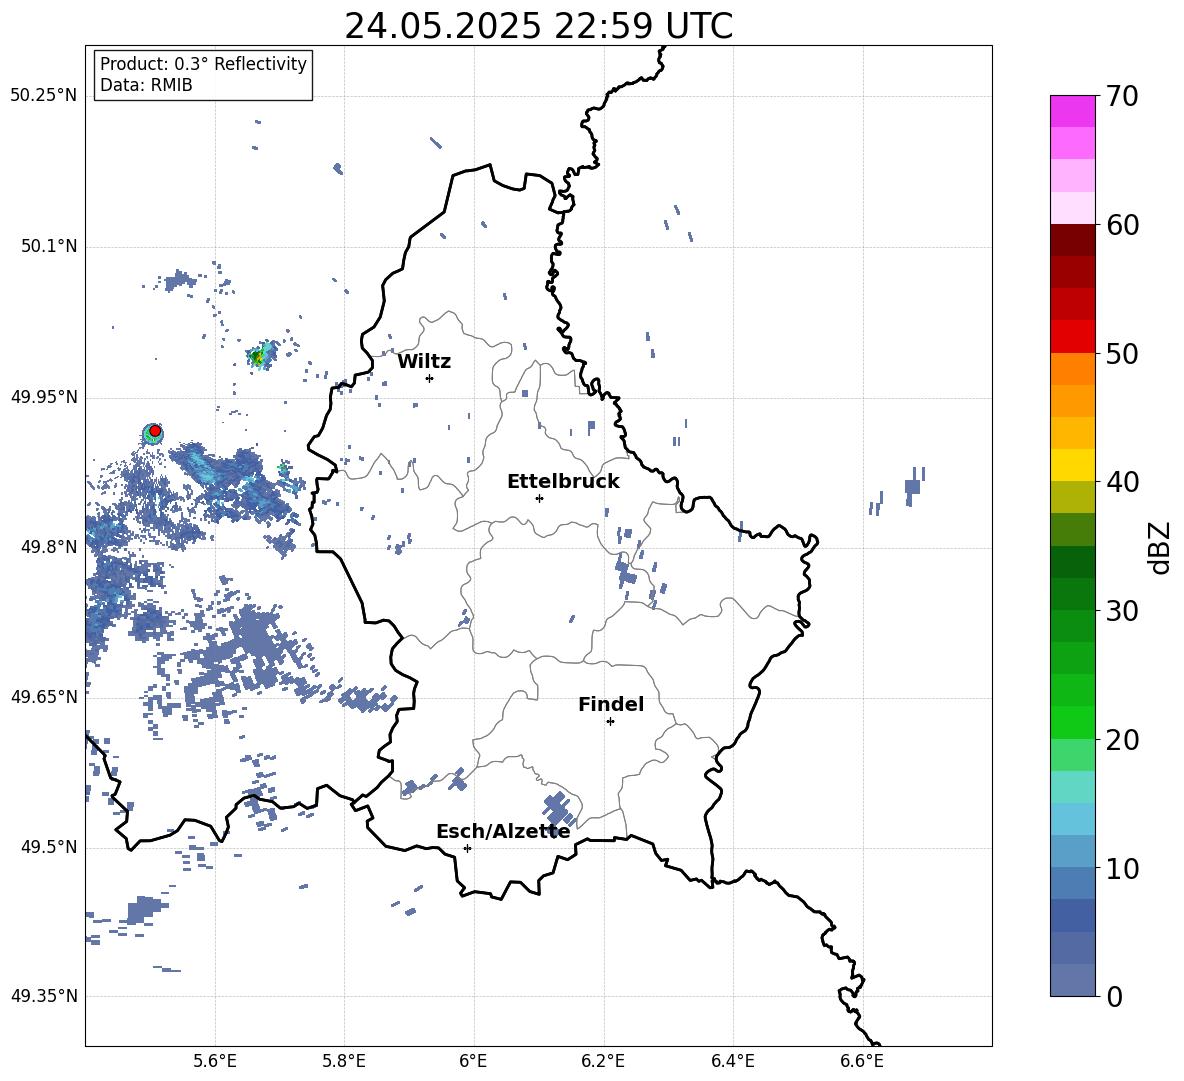Click the 49.8°N latitude label
Viewport: 1184px width, 1081px height.
coord(50,547)
